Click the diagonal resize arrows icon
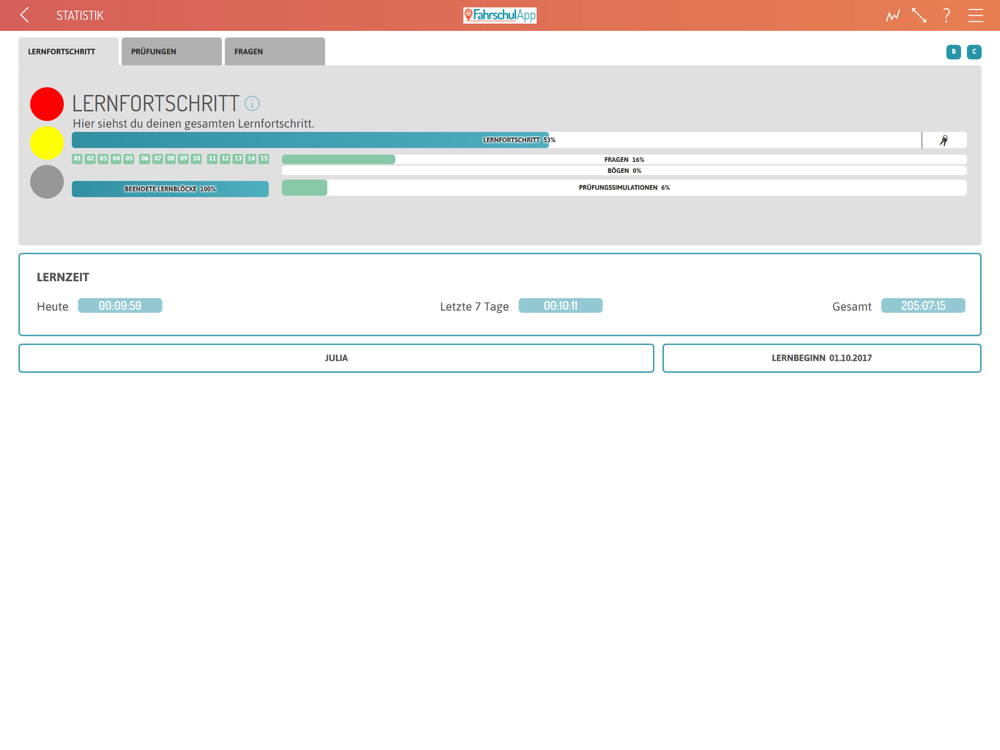 click(x=919, y=15)
